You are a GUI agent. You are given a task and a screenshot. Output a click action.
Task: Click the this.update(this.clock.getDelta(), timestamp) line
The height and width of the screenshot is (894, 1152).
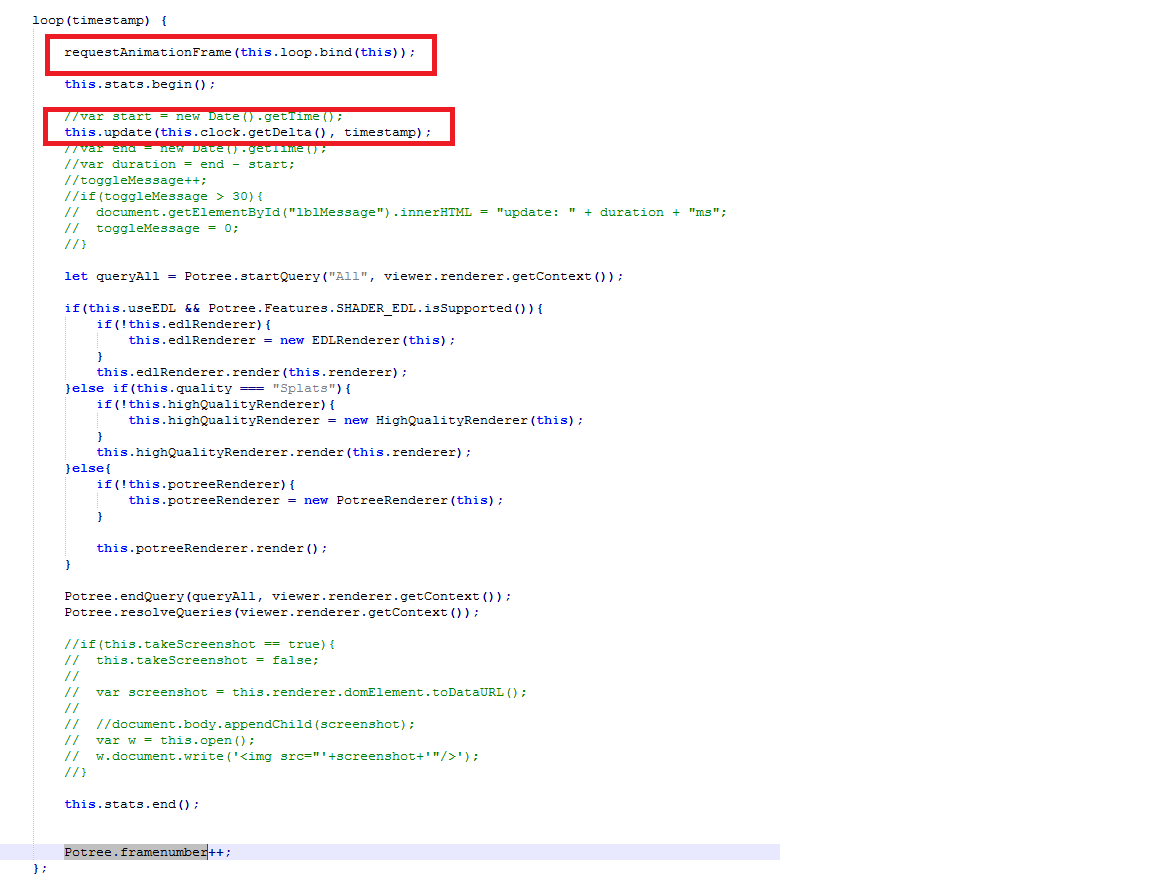click(248, 132)
